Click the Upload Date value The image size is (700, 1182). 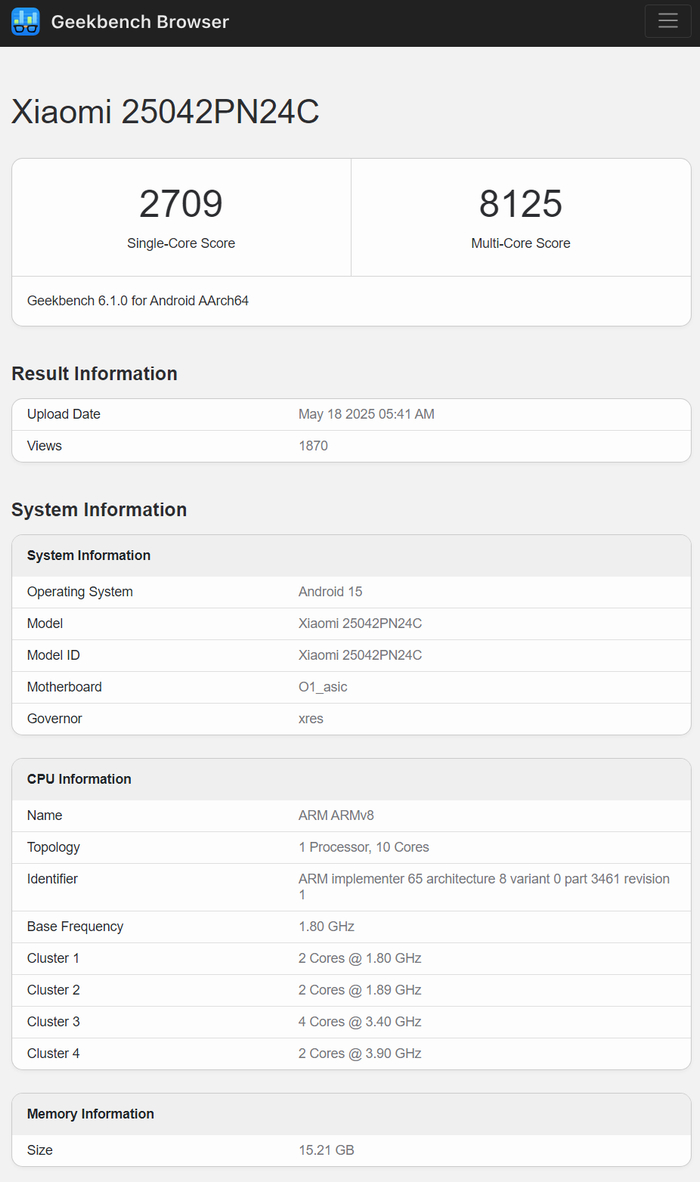click(366, 414)
